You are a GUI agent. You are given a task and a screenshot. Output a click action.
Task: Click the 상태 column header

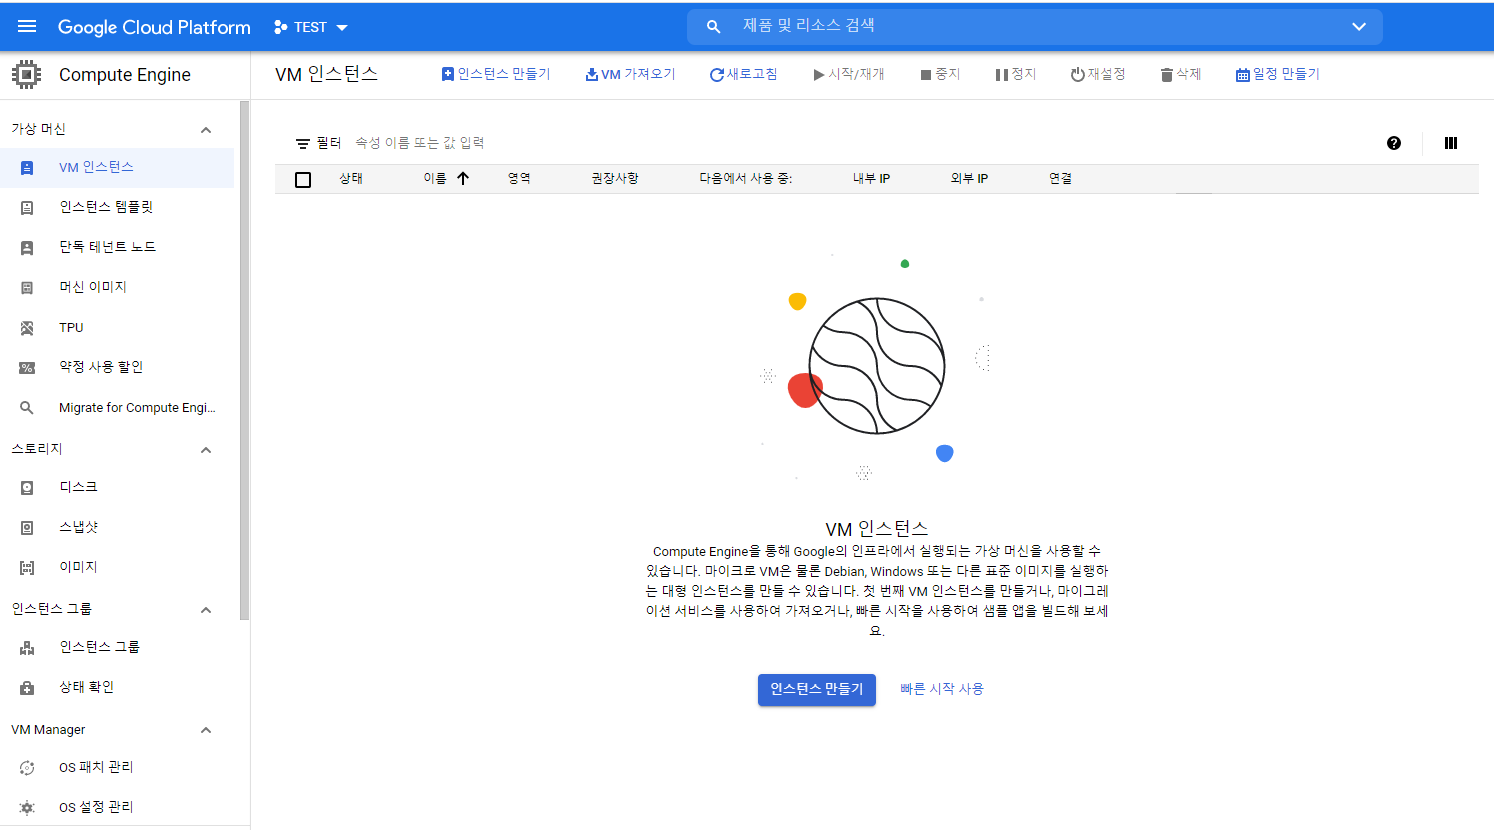(351, 179)
